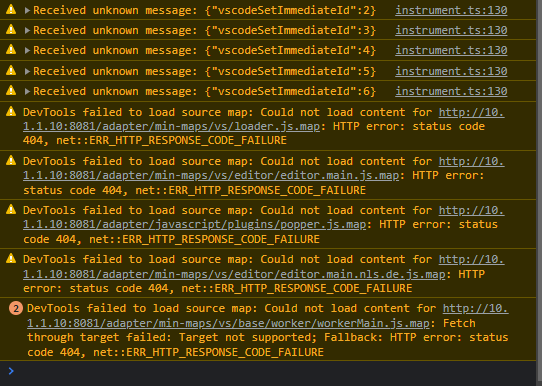Image resolution: width=542 pixels, height=386 pixels.
Task: Expand the vscodeSetImmediateId 5 message
Action: coord(27,71)
